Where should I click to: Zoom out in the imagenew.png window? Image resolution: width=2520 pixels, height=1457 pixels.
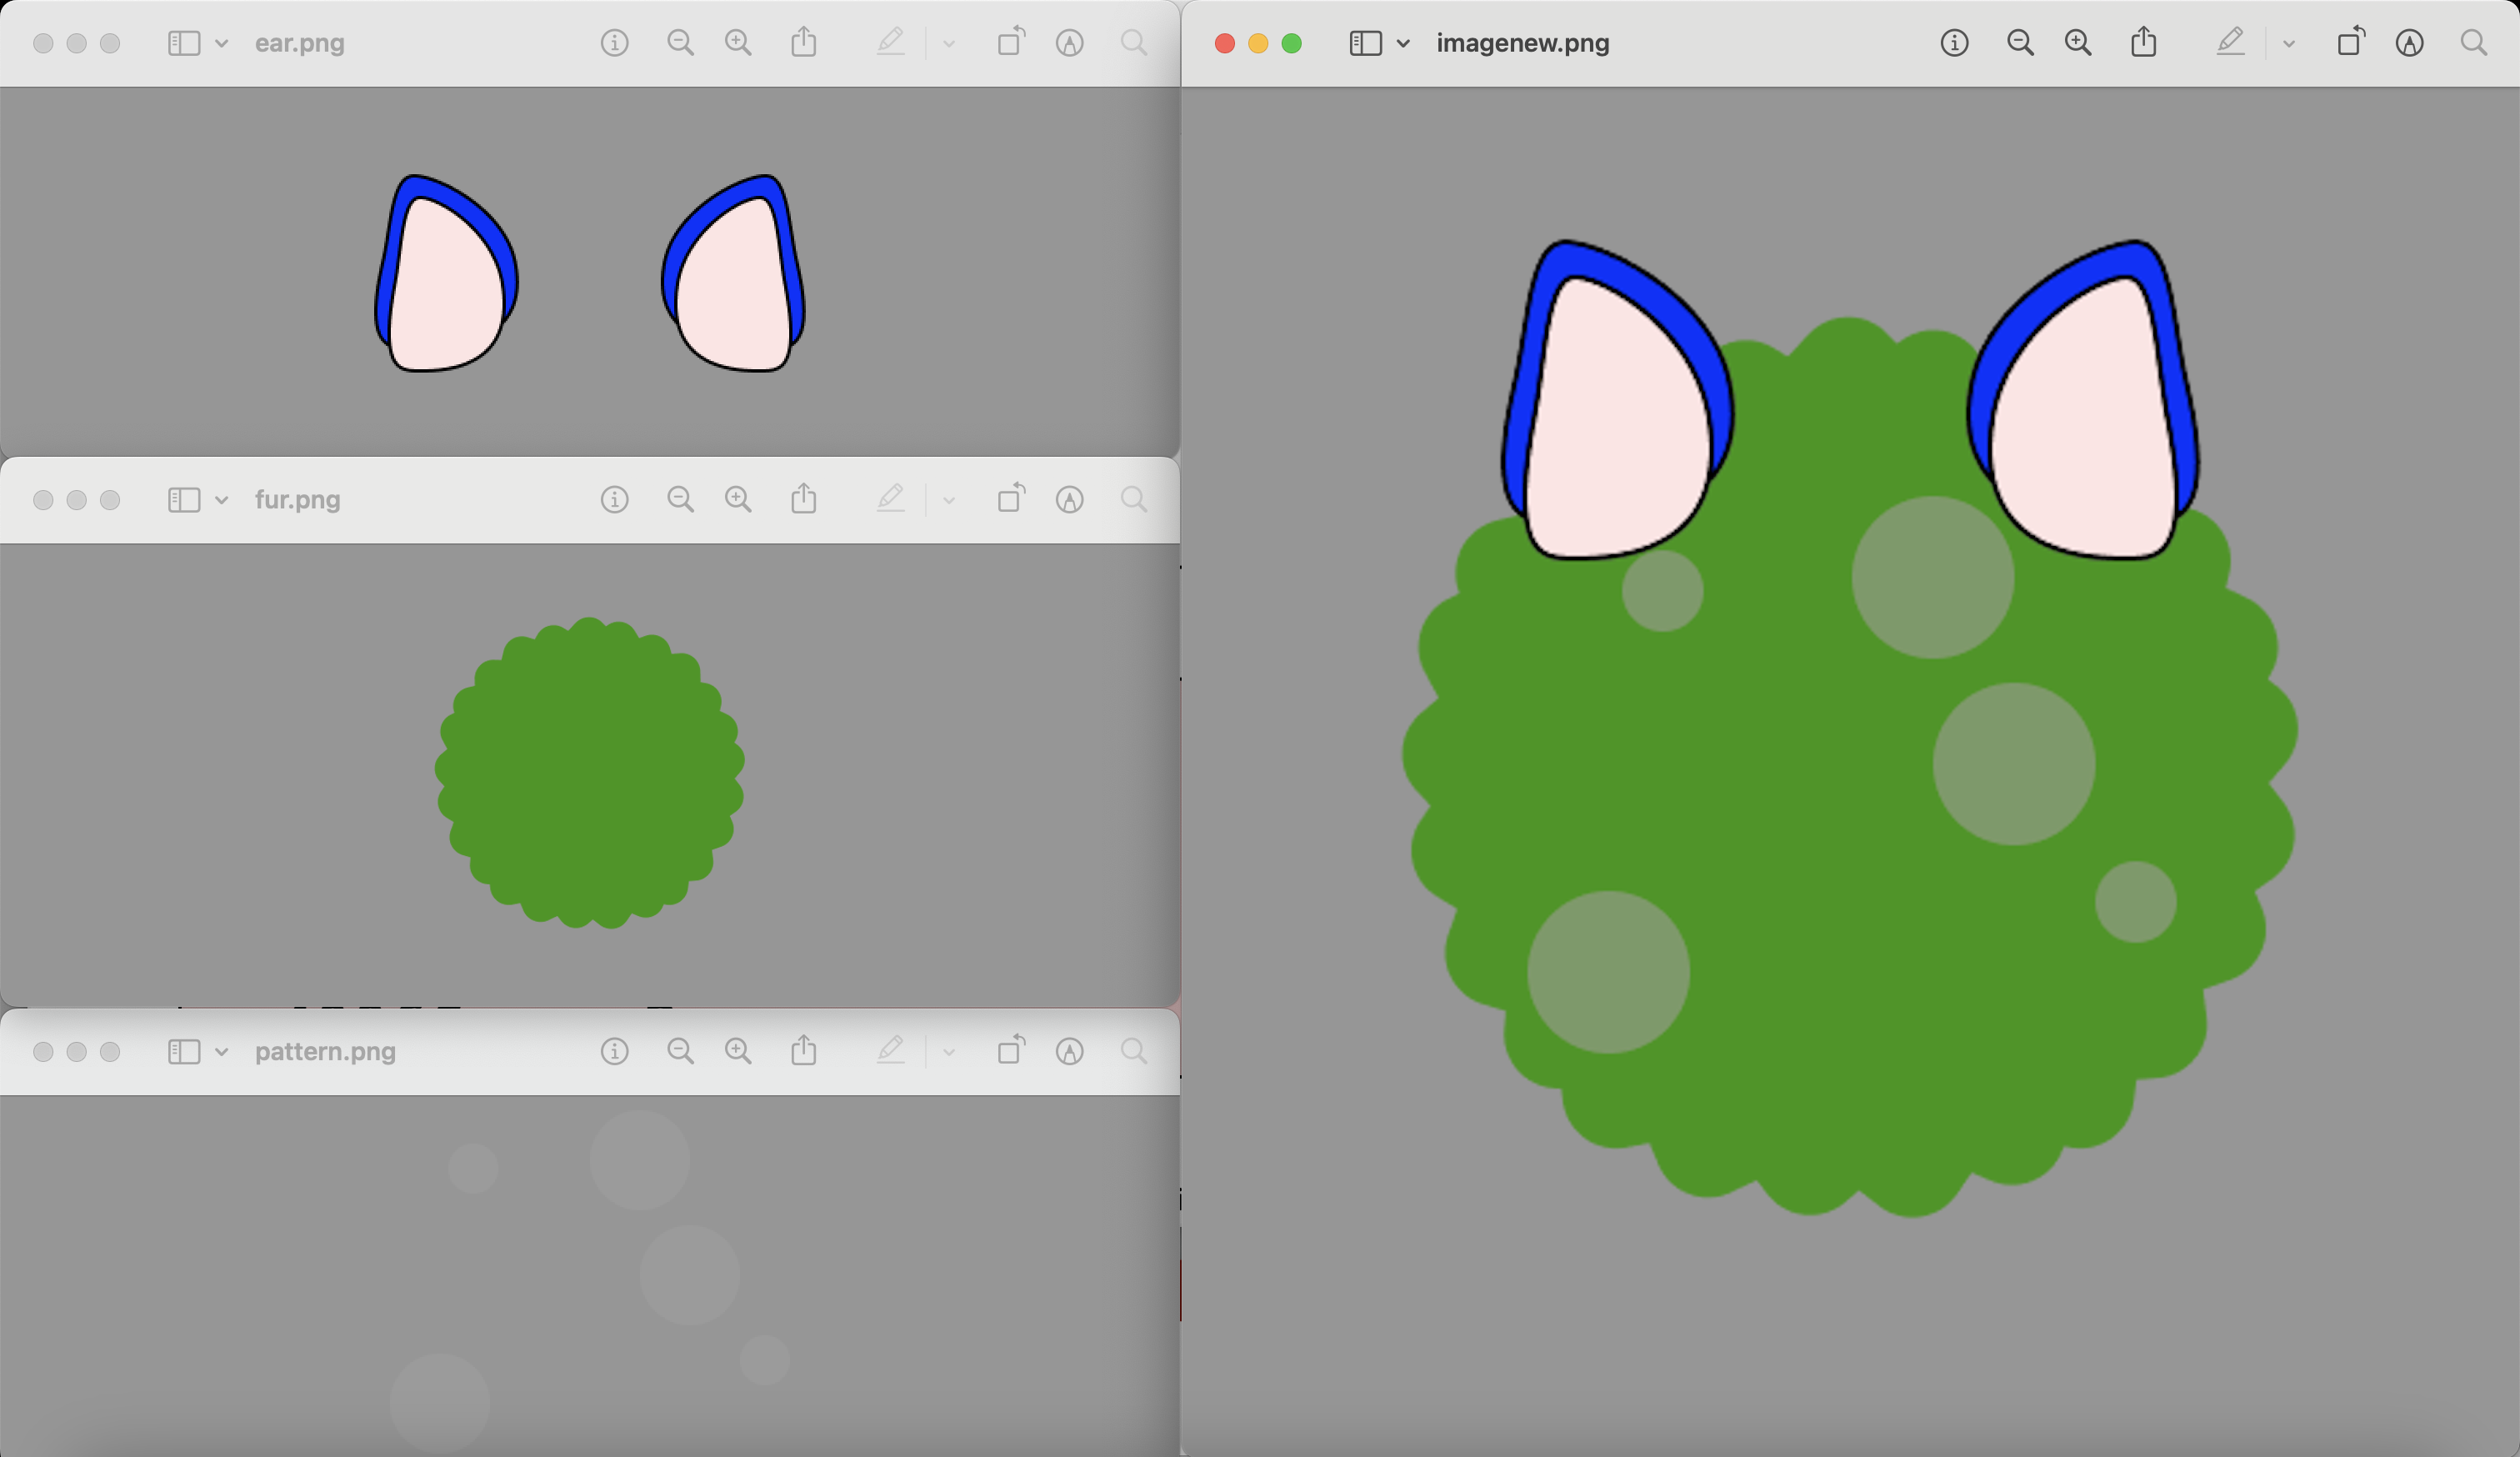click(x=2020, y=43)
